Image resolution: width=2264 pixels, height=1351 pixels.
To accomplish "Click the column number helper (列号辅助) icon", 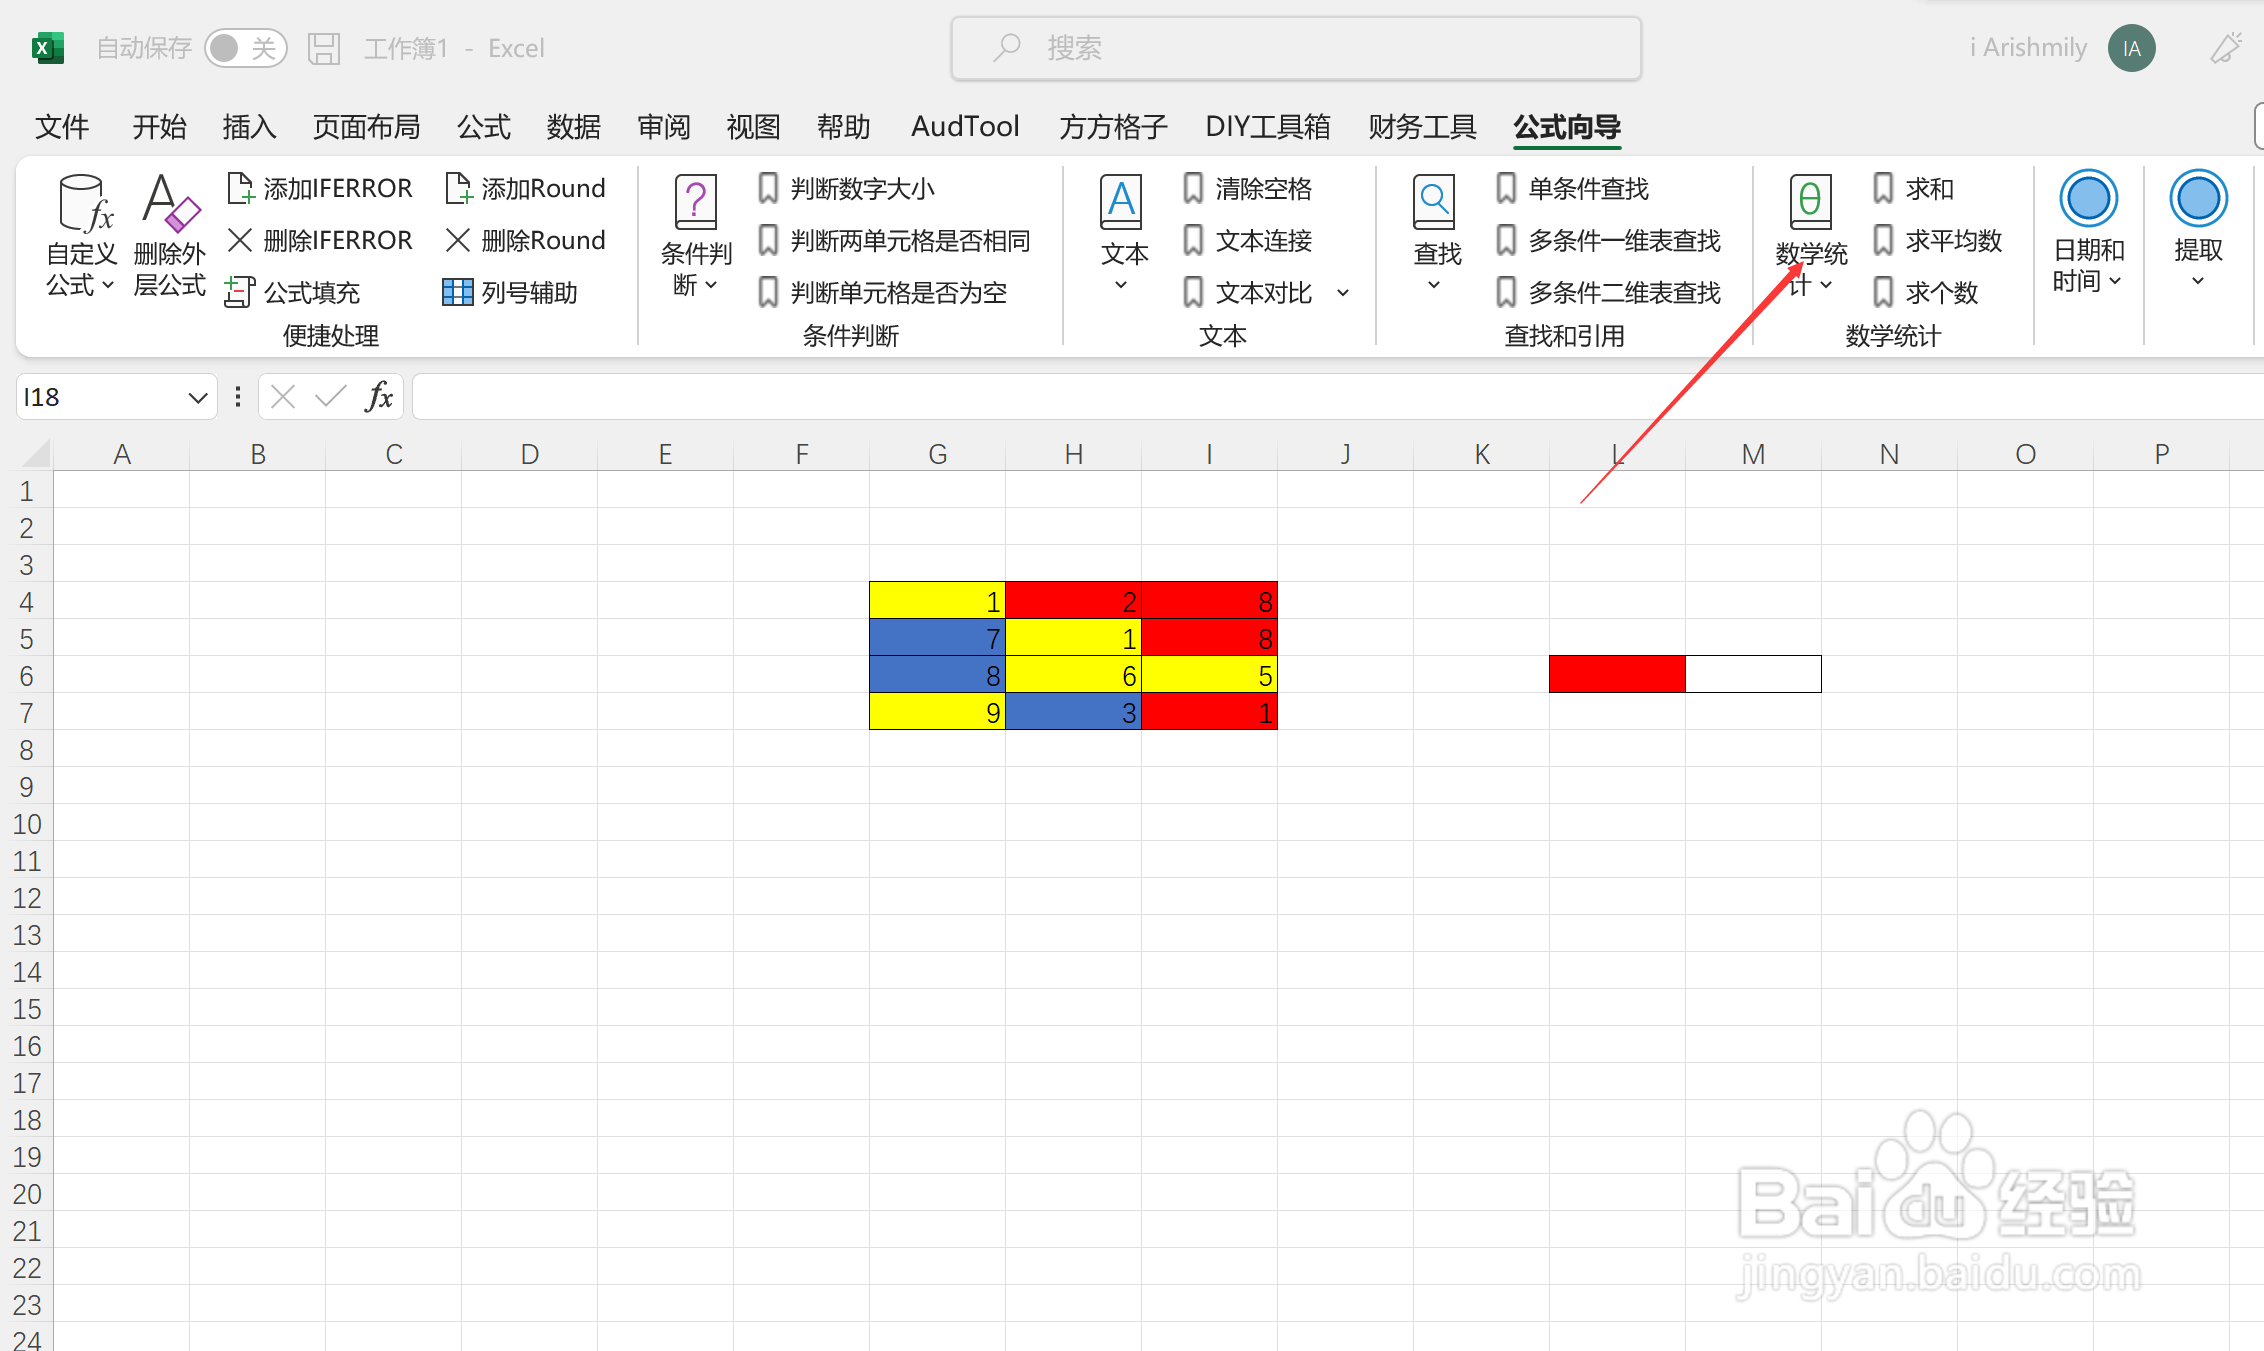I will coord(457,292).
